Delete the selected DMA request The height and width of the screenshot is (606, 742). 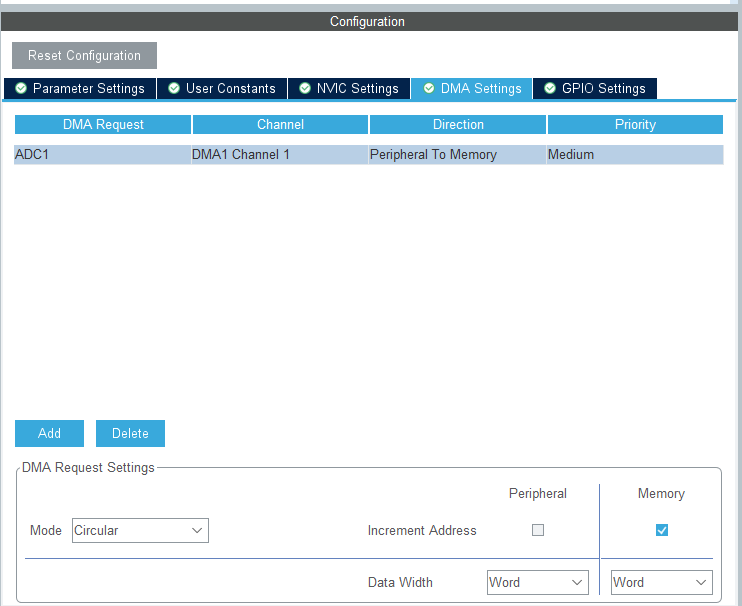click(130, 433)
